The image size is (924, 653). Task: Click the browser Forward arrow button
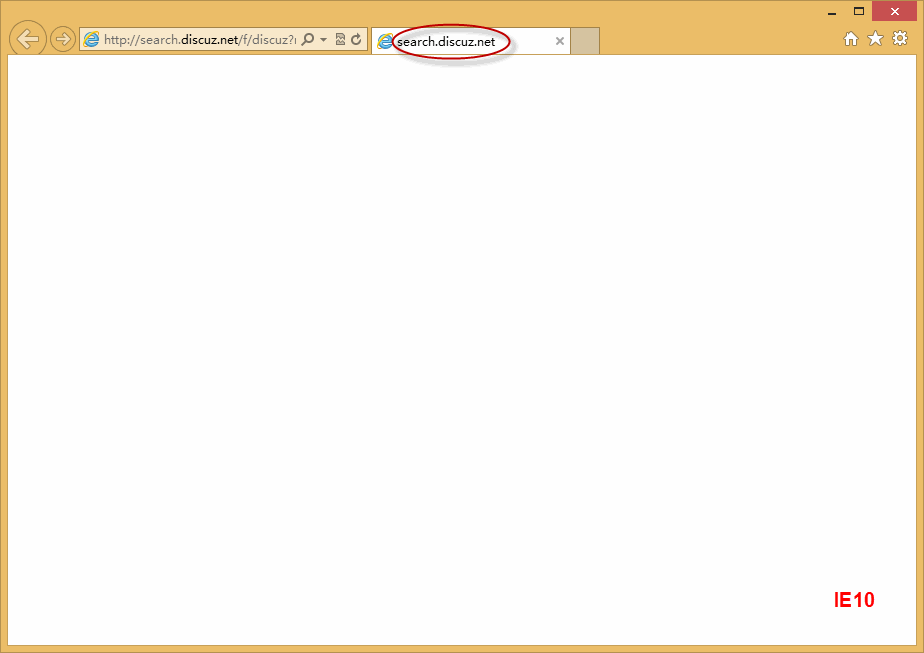[x=62, y=39]
